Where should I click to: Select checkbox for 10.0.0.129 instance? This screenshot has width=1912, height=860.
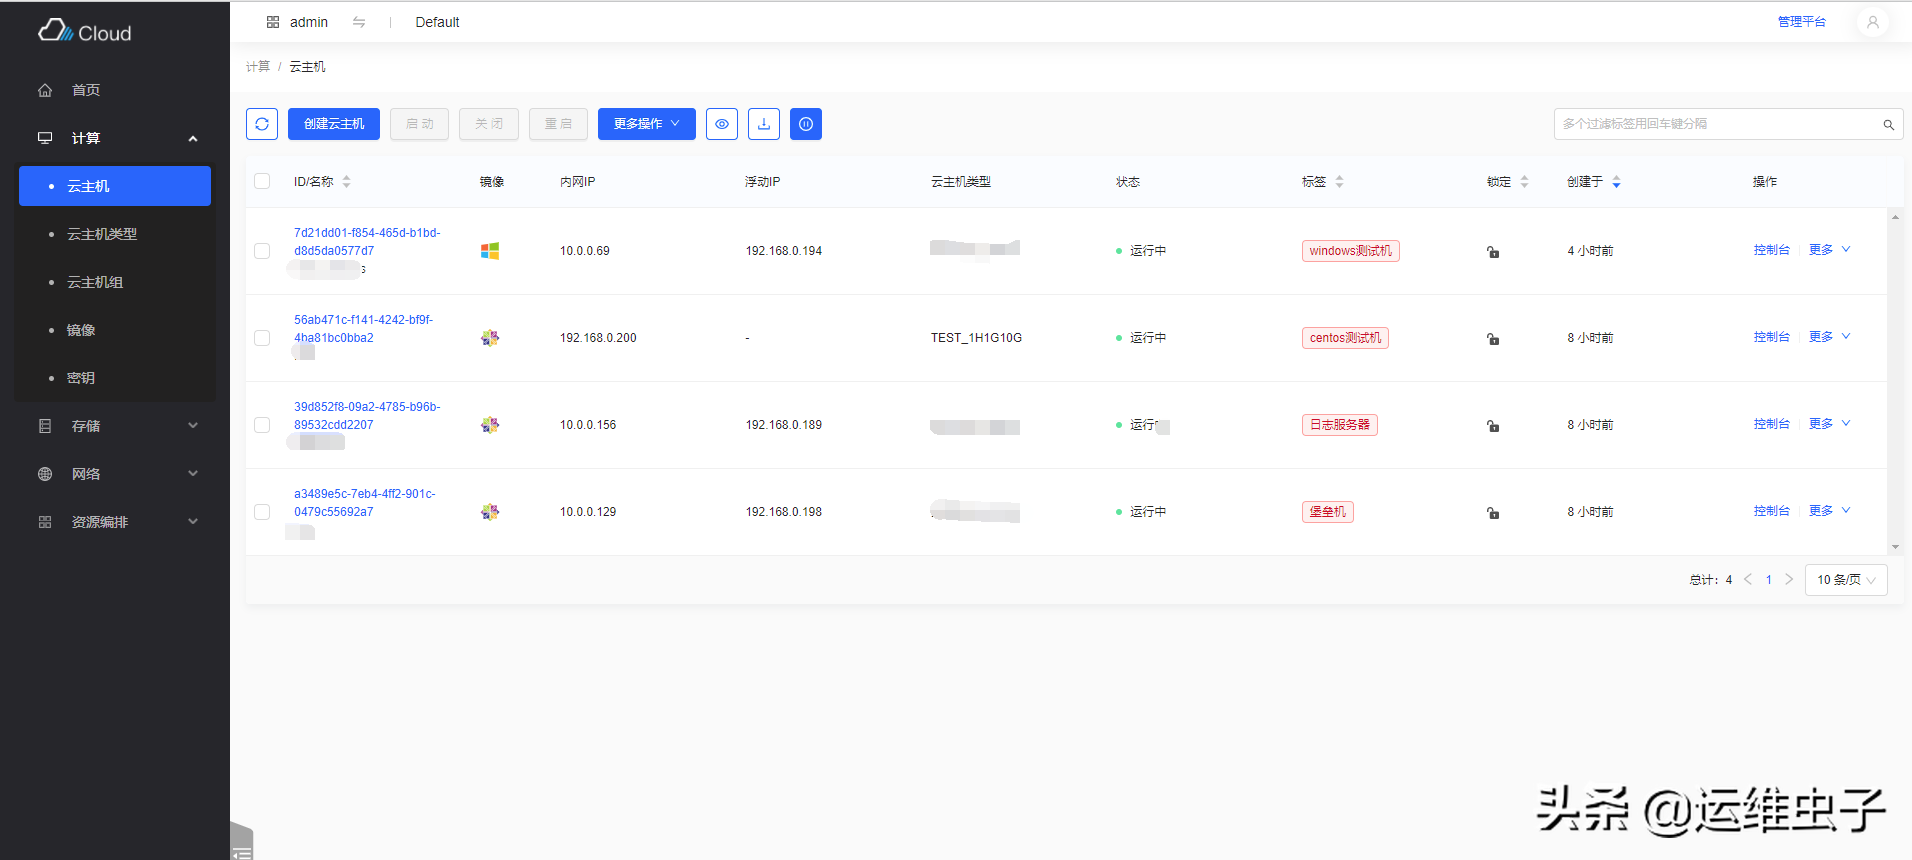262,512
